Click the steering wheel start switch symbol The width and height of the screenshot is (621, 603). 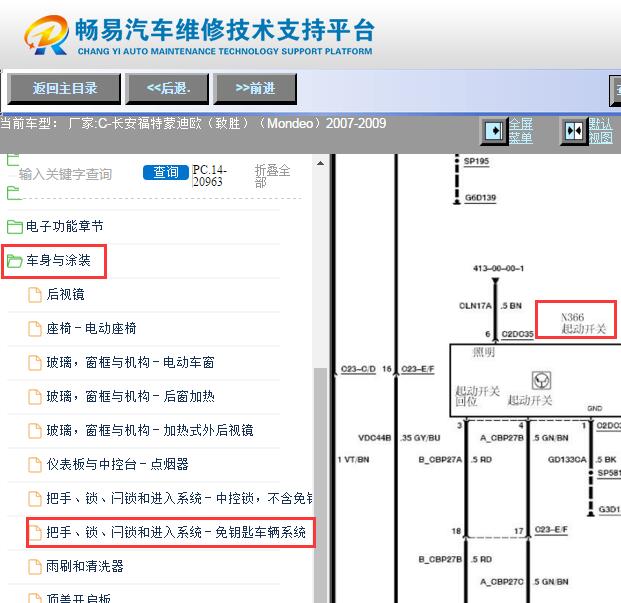pos(541,380)
